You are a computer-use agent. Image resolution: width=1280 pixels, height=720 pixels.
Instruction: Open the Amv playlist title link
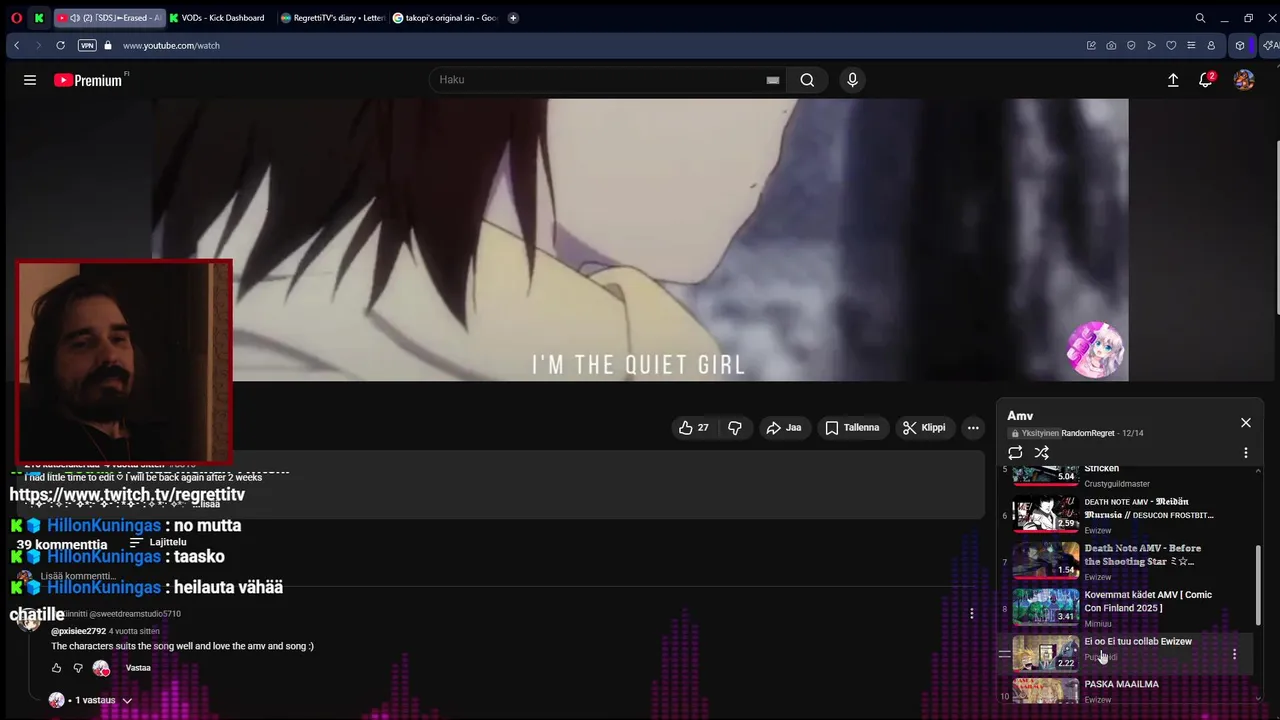pyautogui.click(x=1020, y=416)
